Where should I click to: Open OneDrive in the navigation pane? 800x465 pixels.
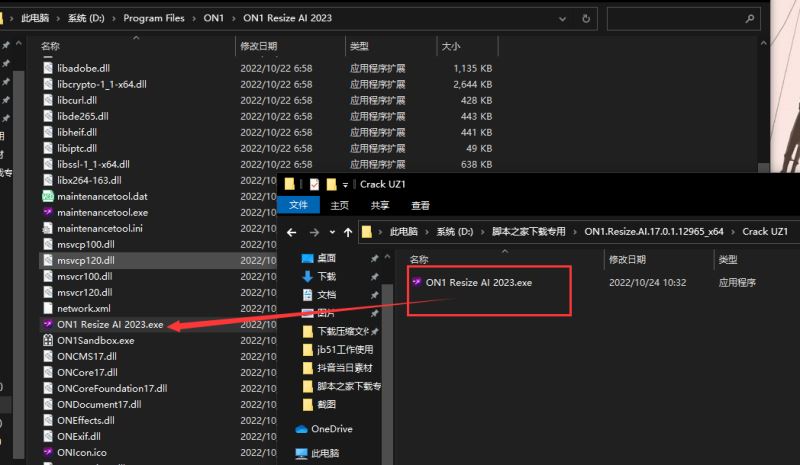(x=324, y=429)
